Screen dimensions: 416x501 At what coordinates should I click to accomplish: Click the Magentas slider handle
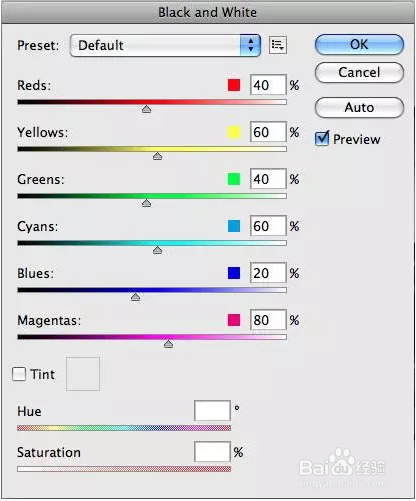(168, 344)
